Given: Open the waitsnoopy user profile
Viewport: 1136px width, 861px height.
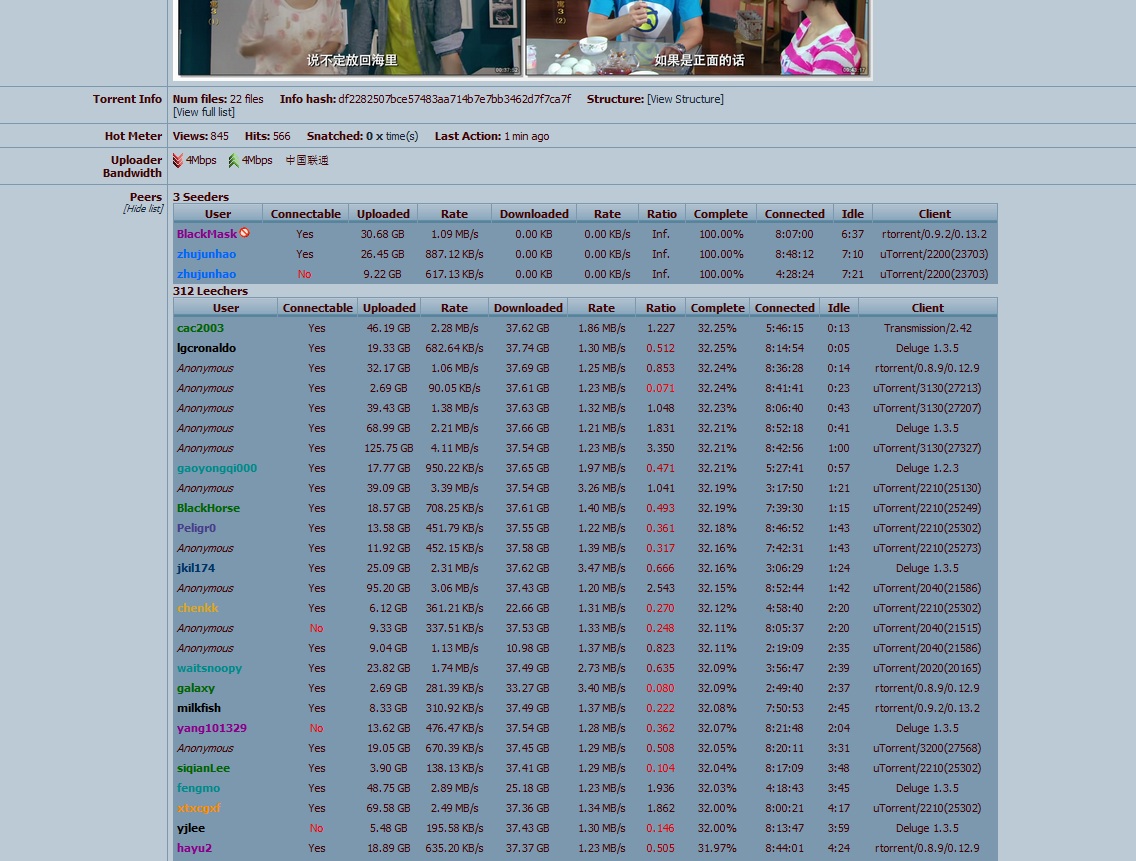Looking at the screenshot, I should tap(209, 668).
